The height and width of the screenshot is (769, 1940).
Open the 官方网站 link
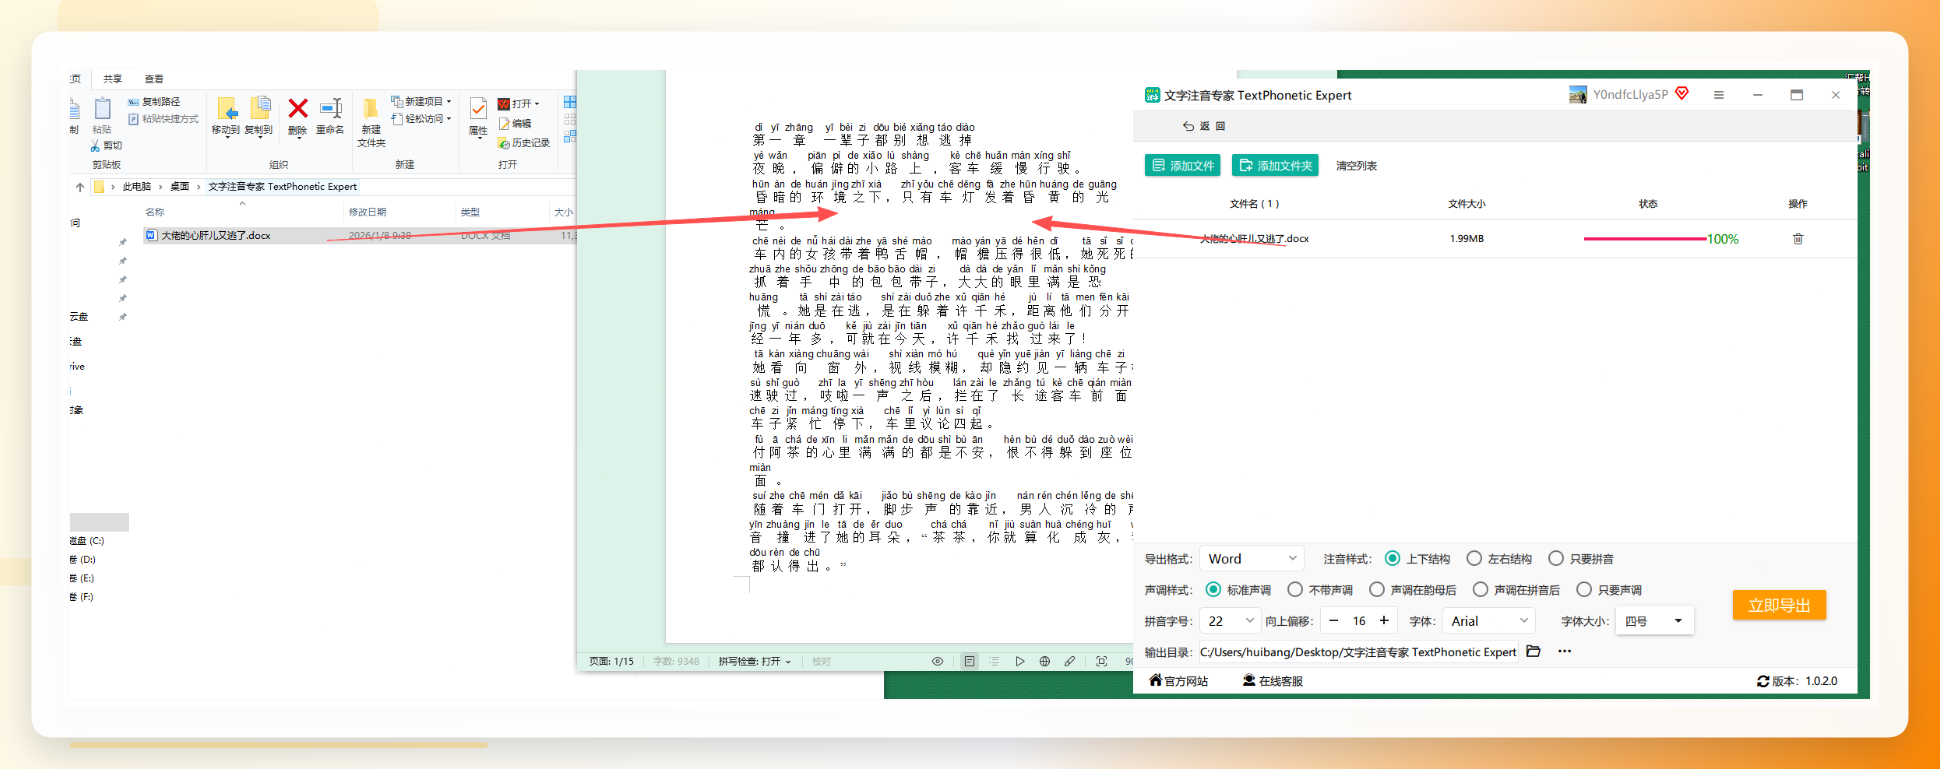point(1179,681)
